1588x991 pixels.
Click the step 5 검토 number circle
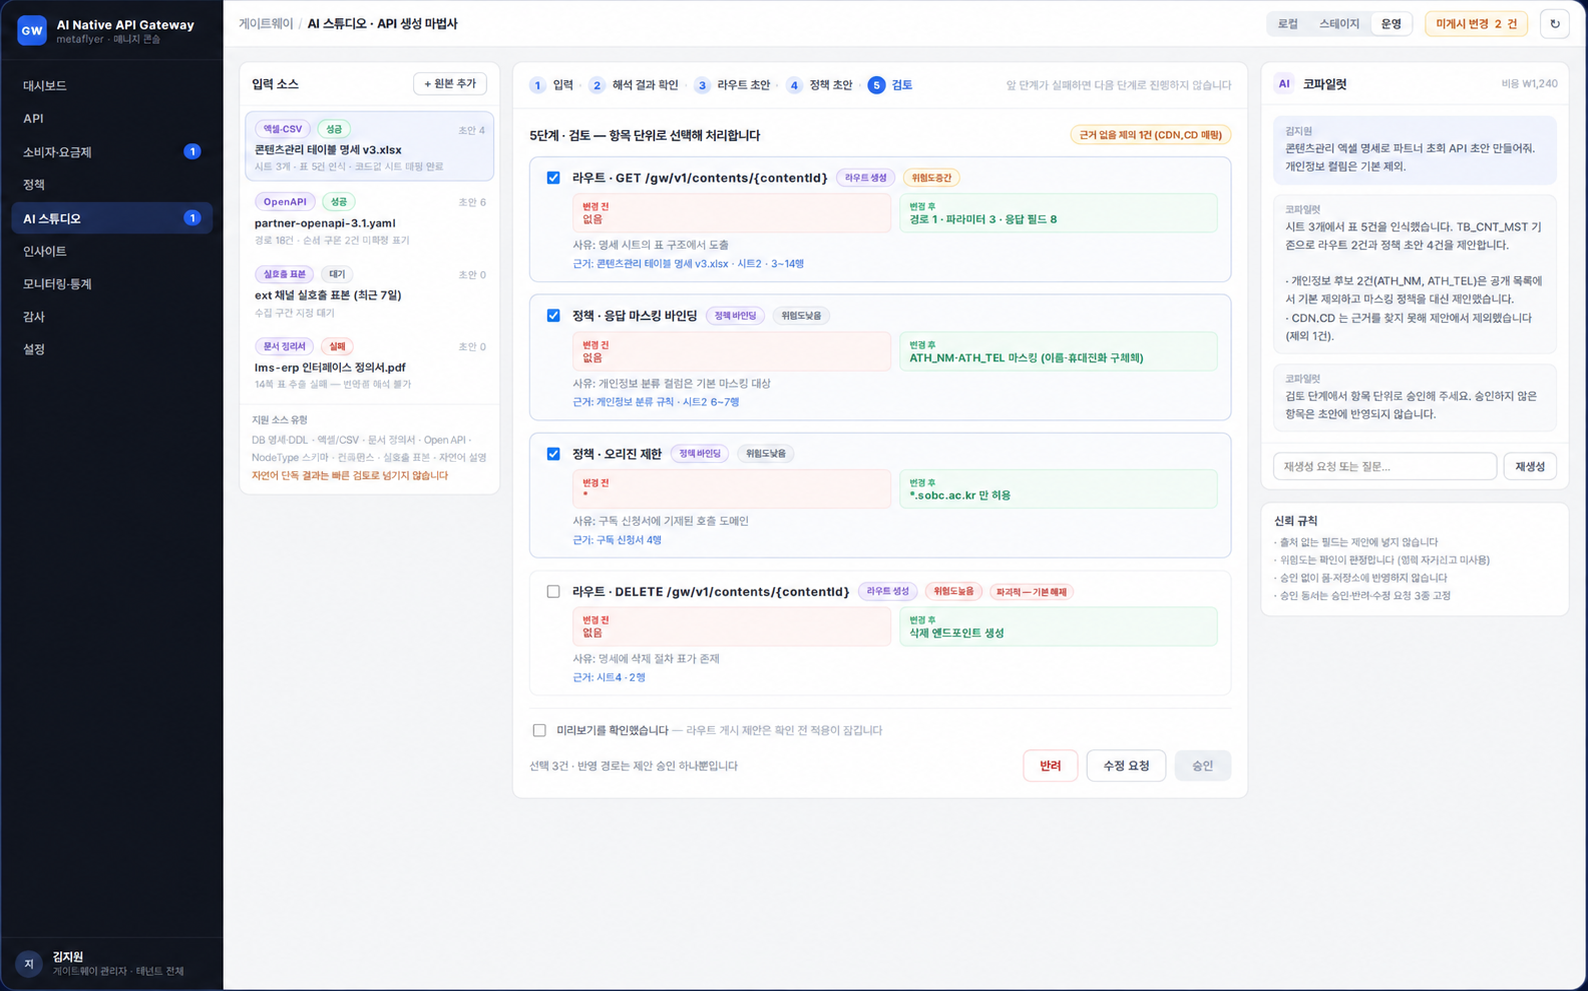[x=876, y=85]
